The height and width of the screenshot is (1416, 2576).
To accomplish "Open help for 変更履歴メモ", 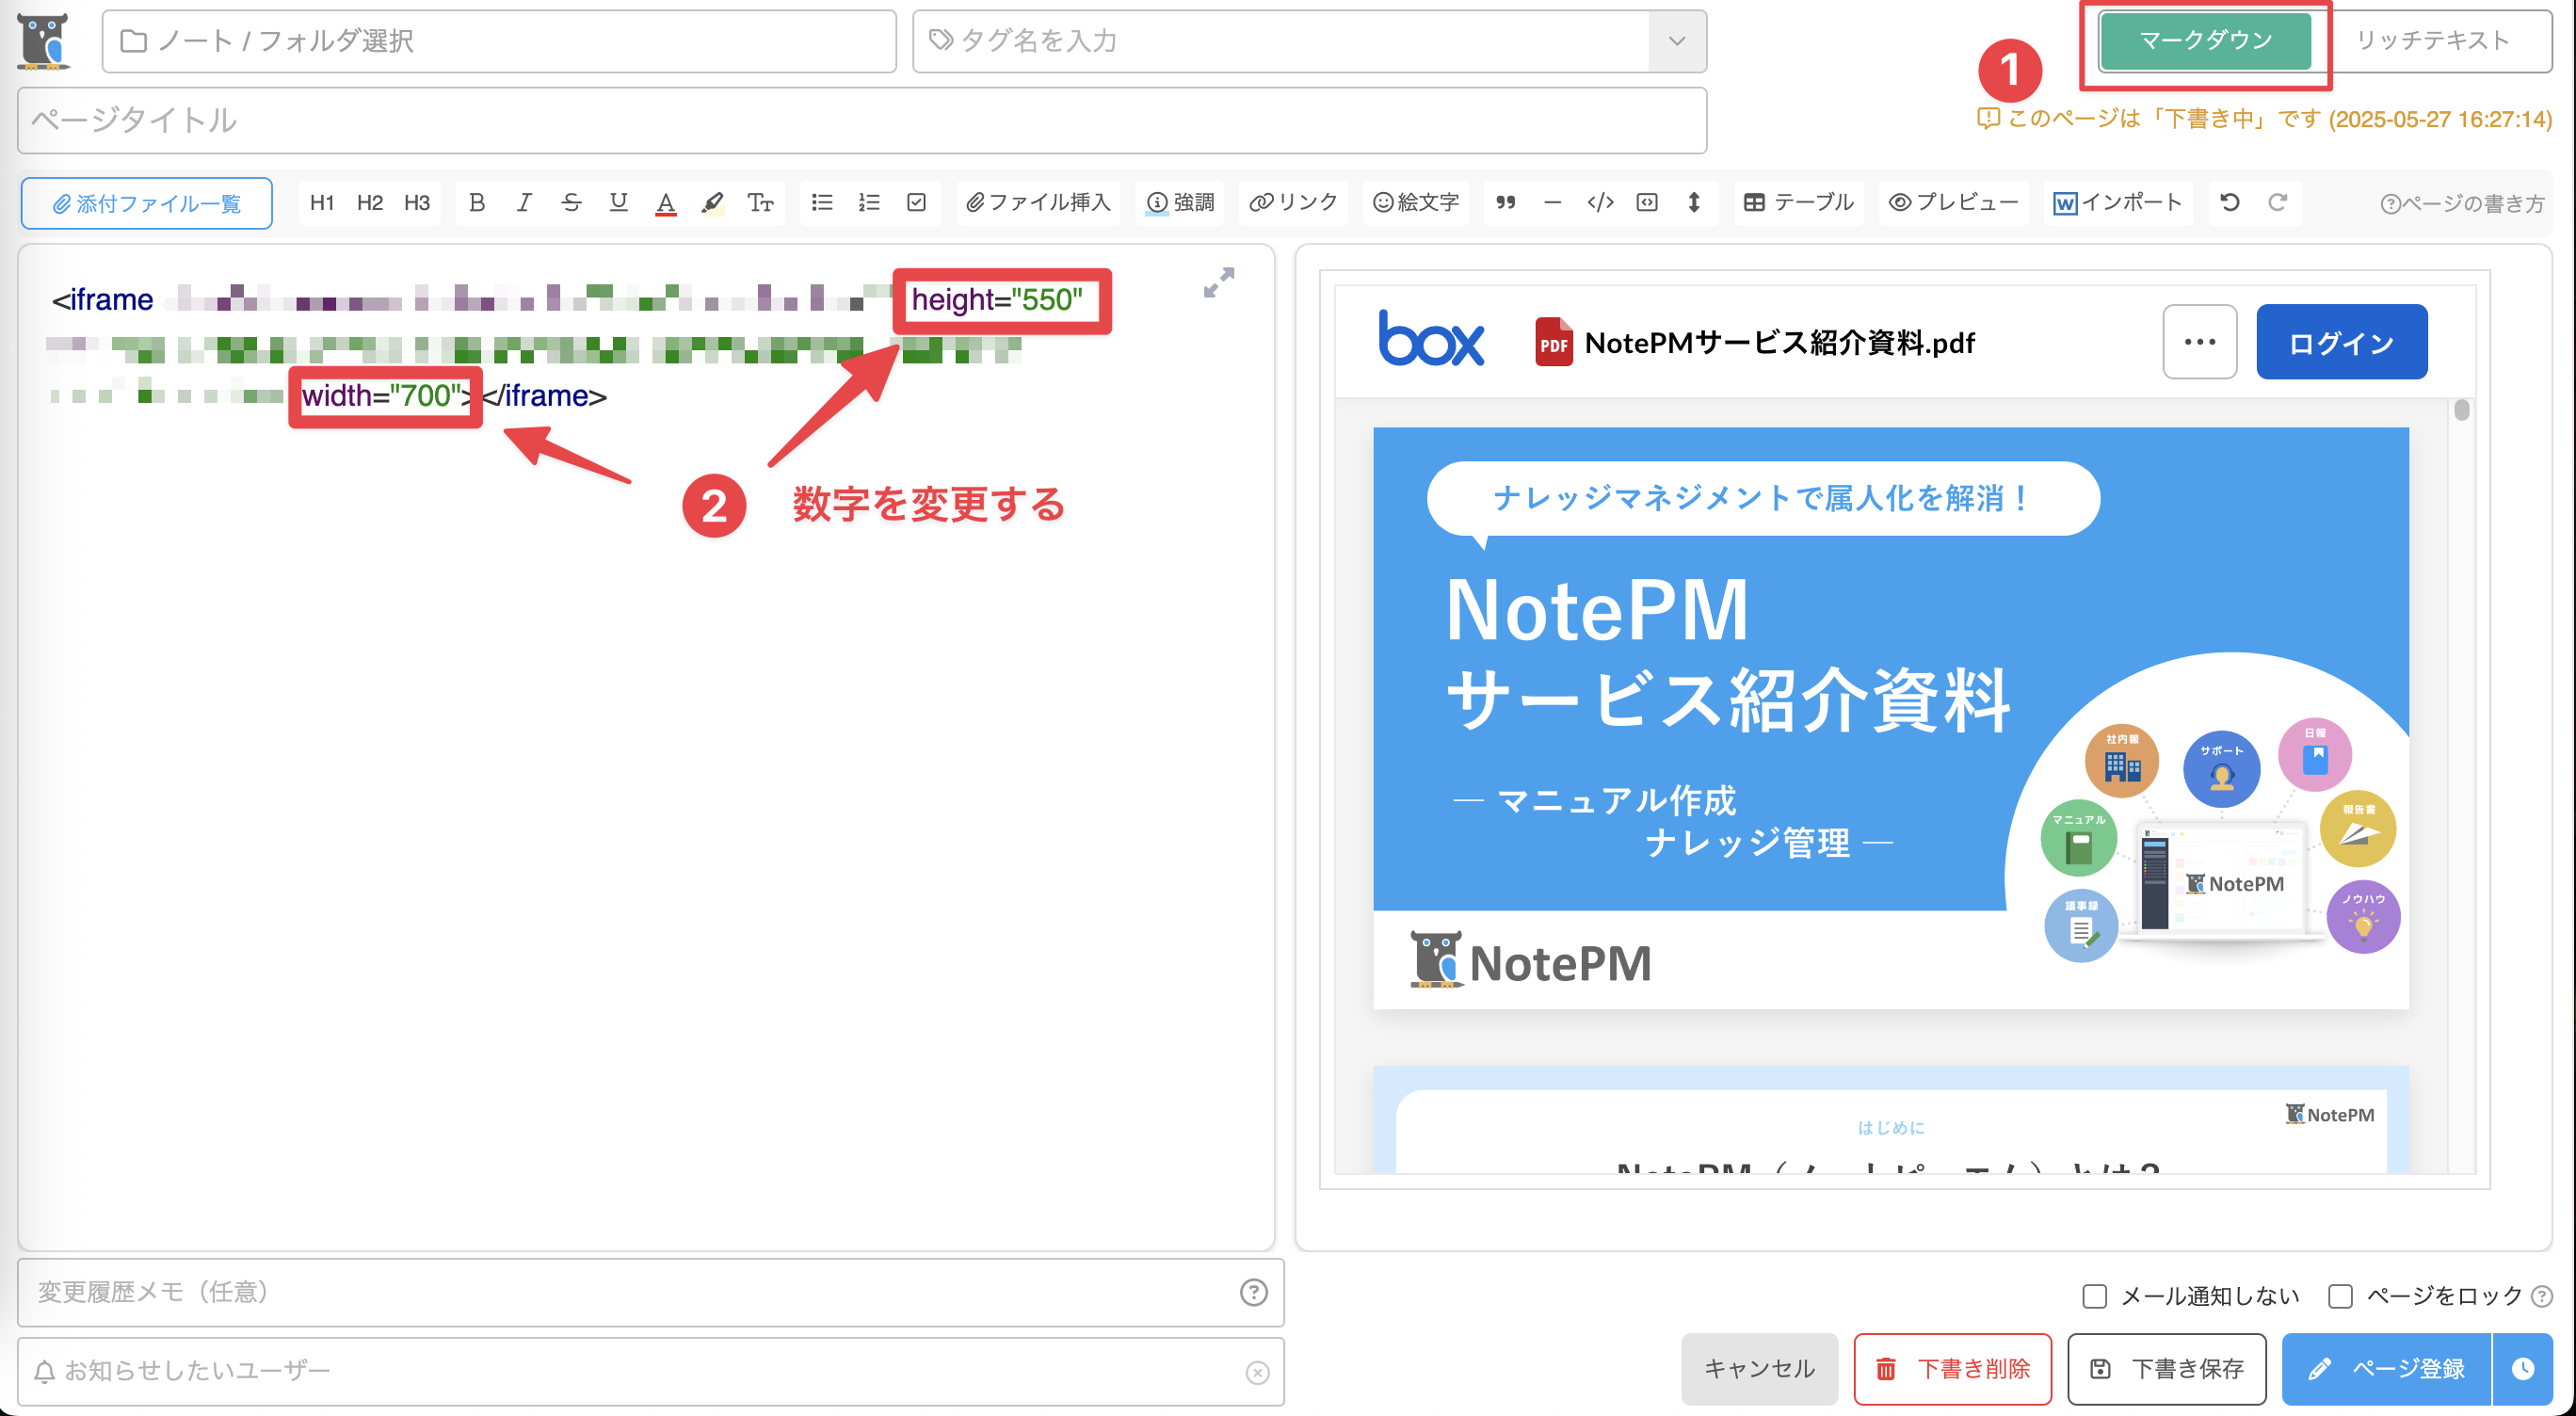I will 1253,1292.
